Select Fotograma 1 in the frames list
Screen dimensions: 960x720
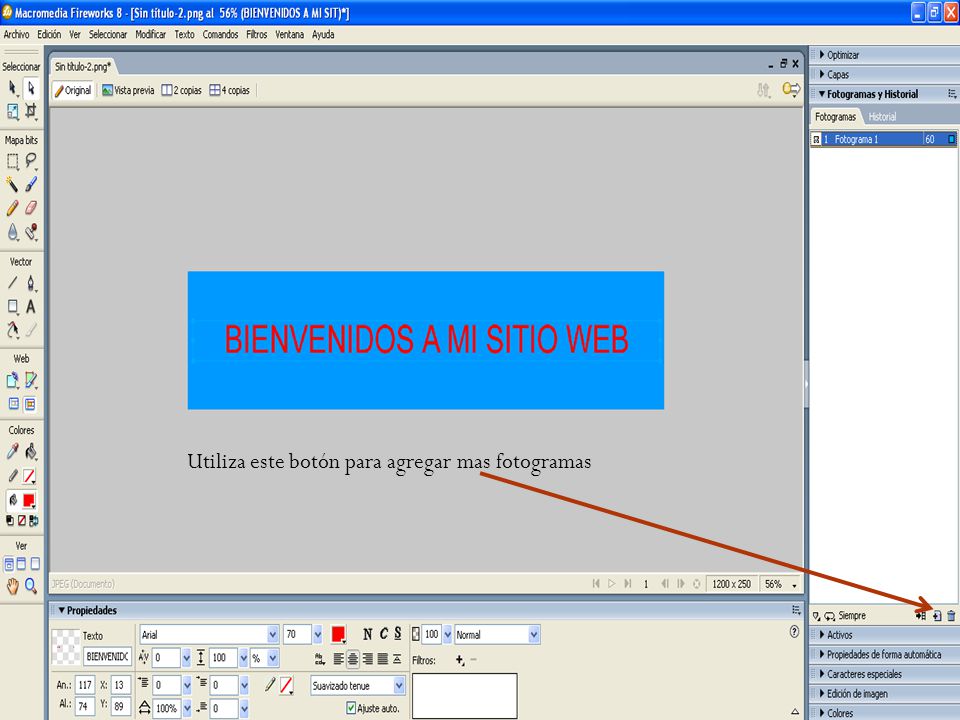pos(883,139)
